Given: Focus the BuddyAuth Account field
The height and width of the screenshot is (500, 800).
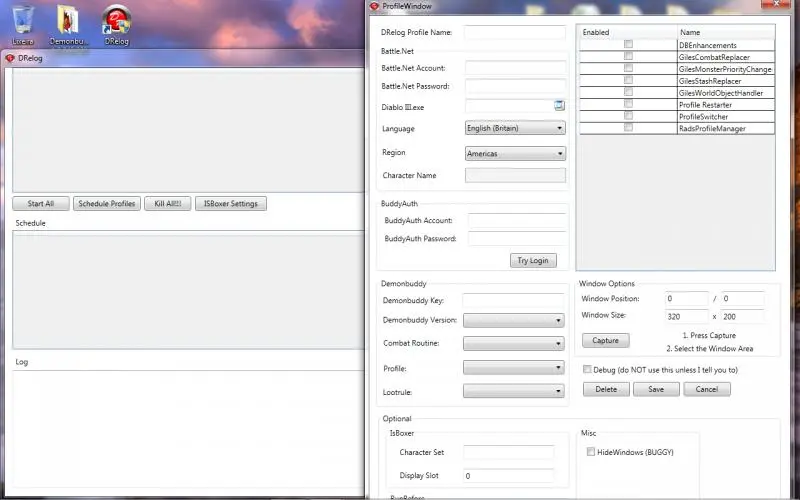Looking at the screenshot, I should coord(517,220).
